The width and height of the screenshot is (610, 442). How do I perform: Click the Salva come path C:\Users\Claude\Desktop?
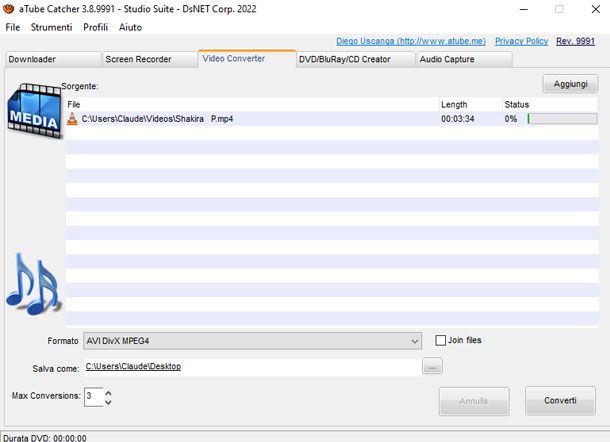pyautogui.click(x=133, y=367)
